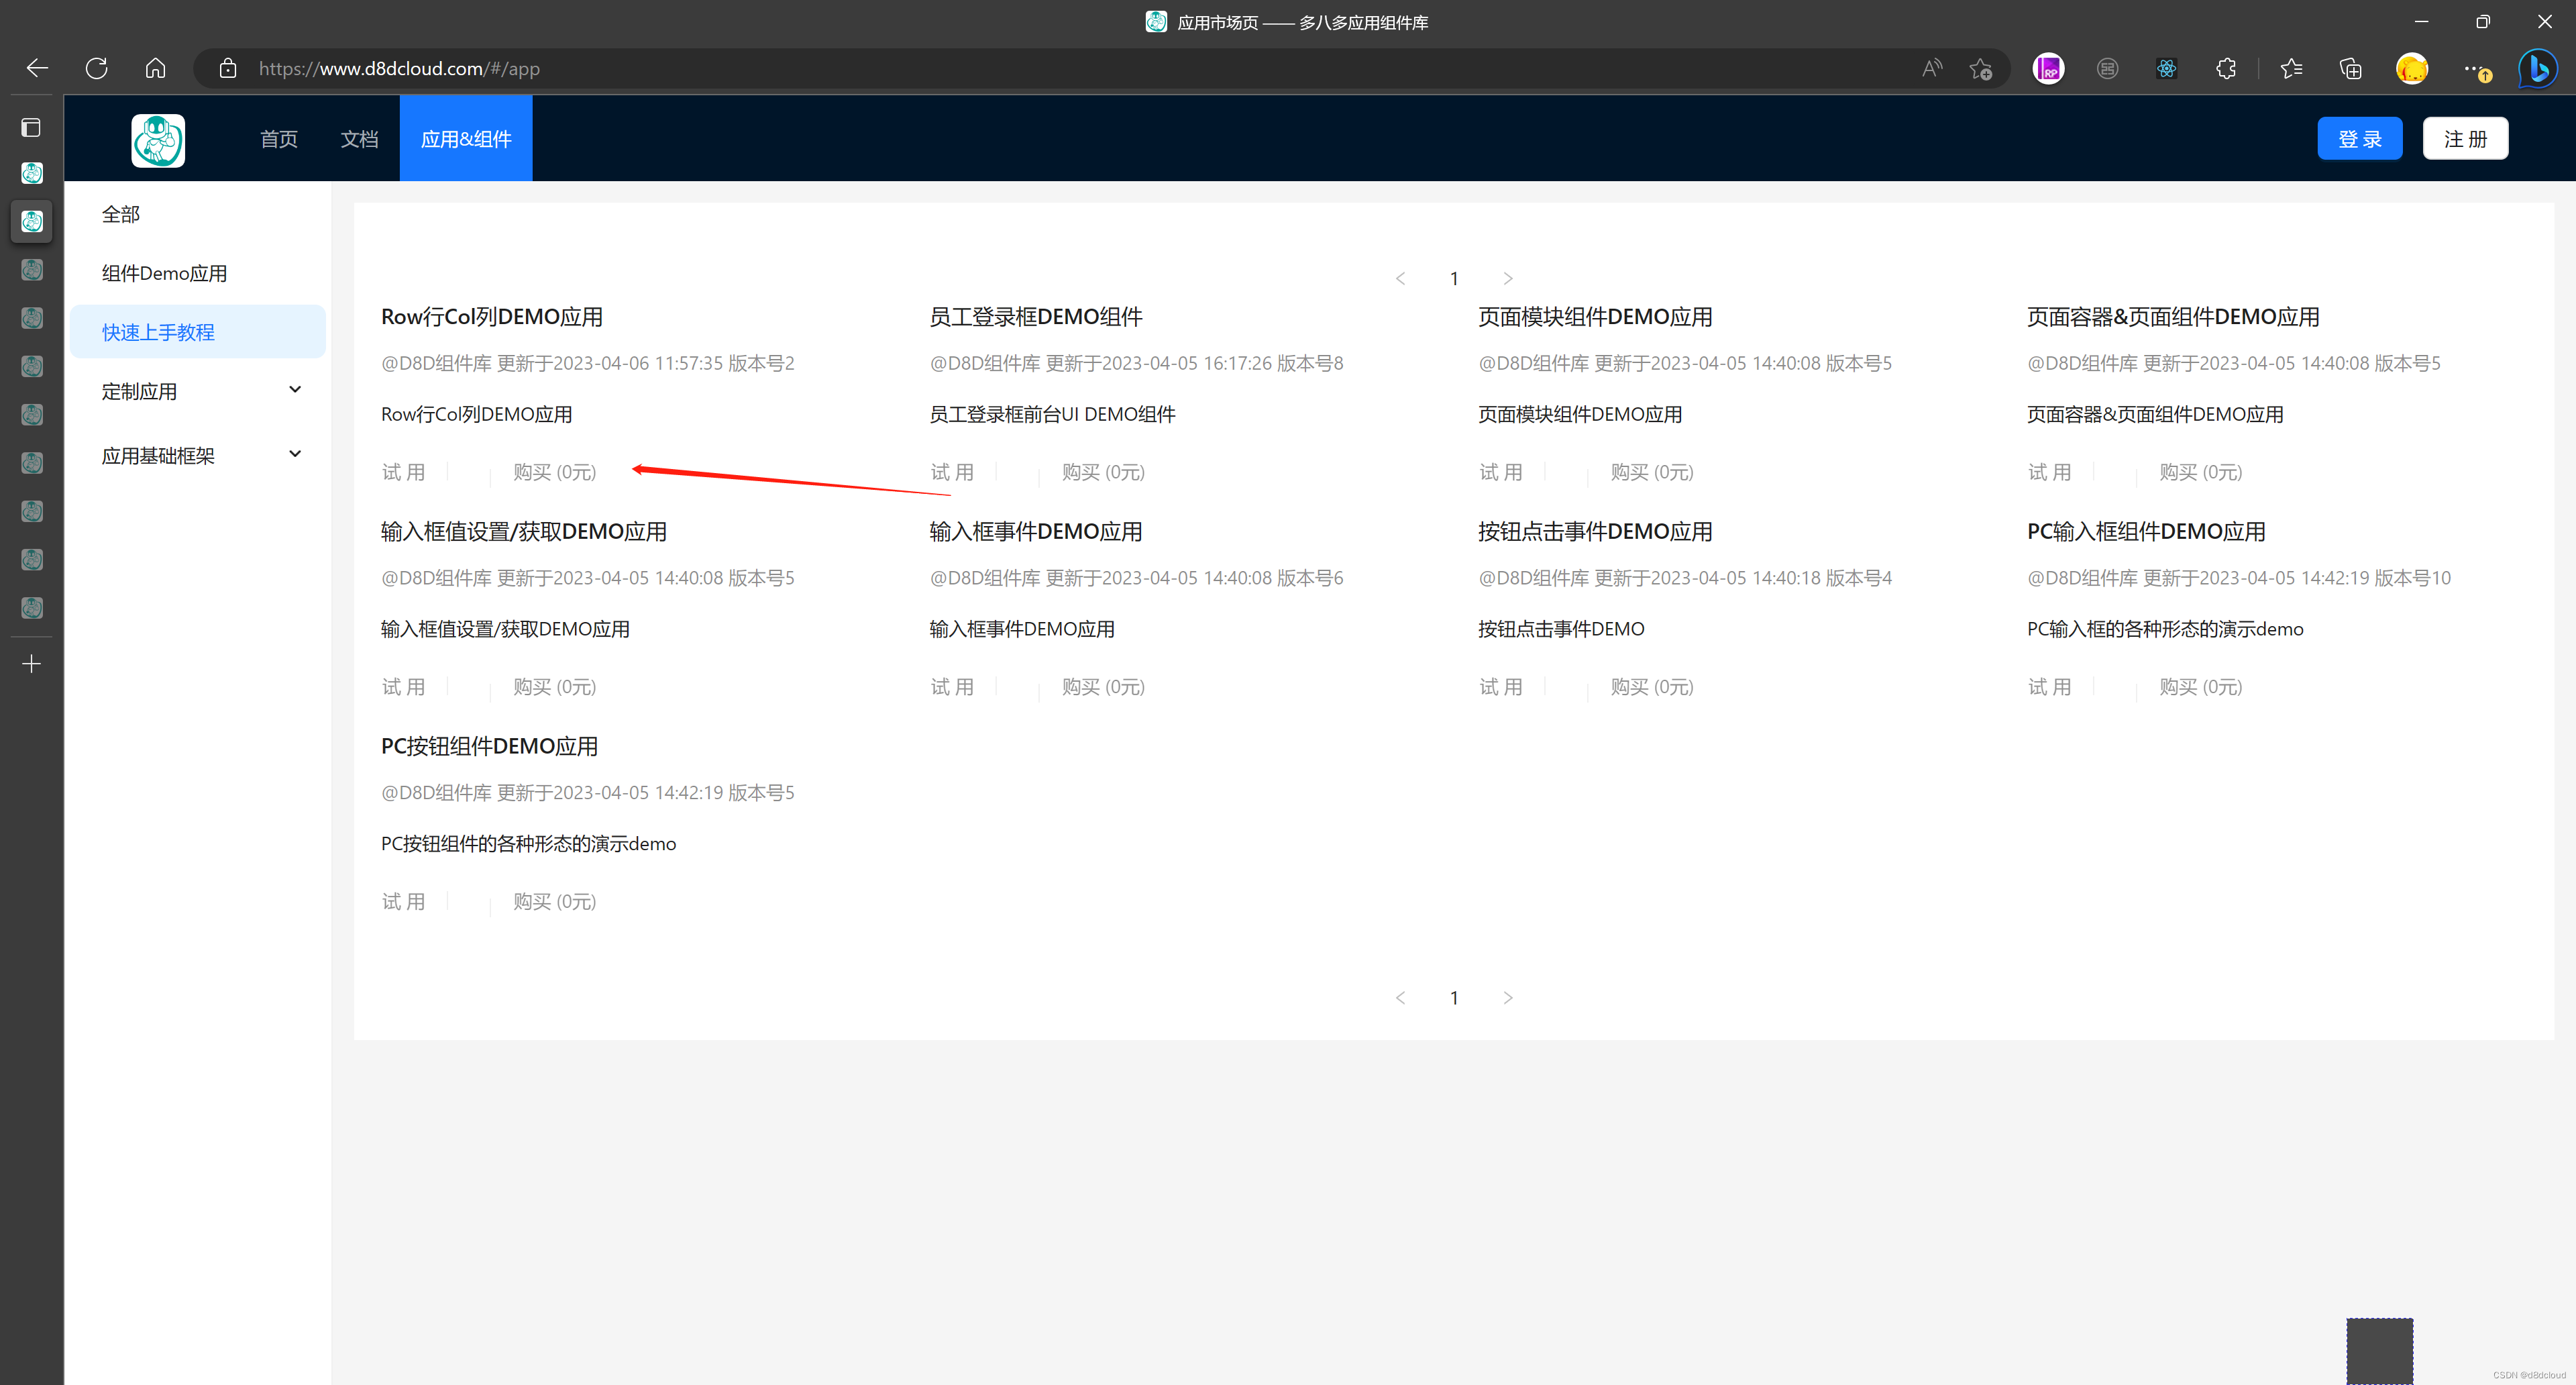The width and height of the screenshot is (2576, 1385).
Task: Click the Axure RP extension icon
Action: [2048, 68]
